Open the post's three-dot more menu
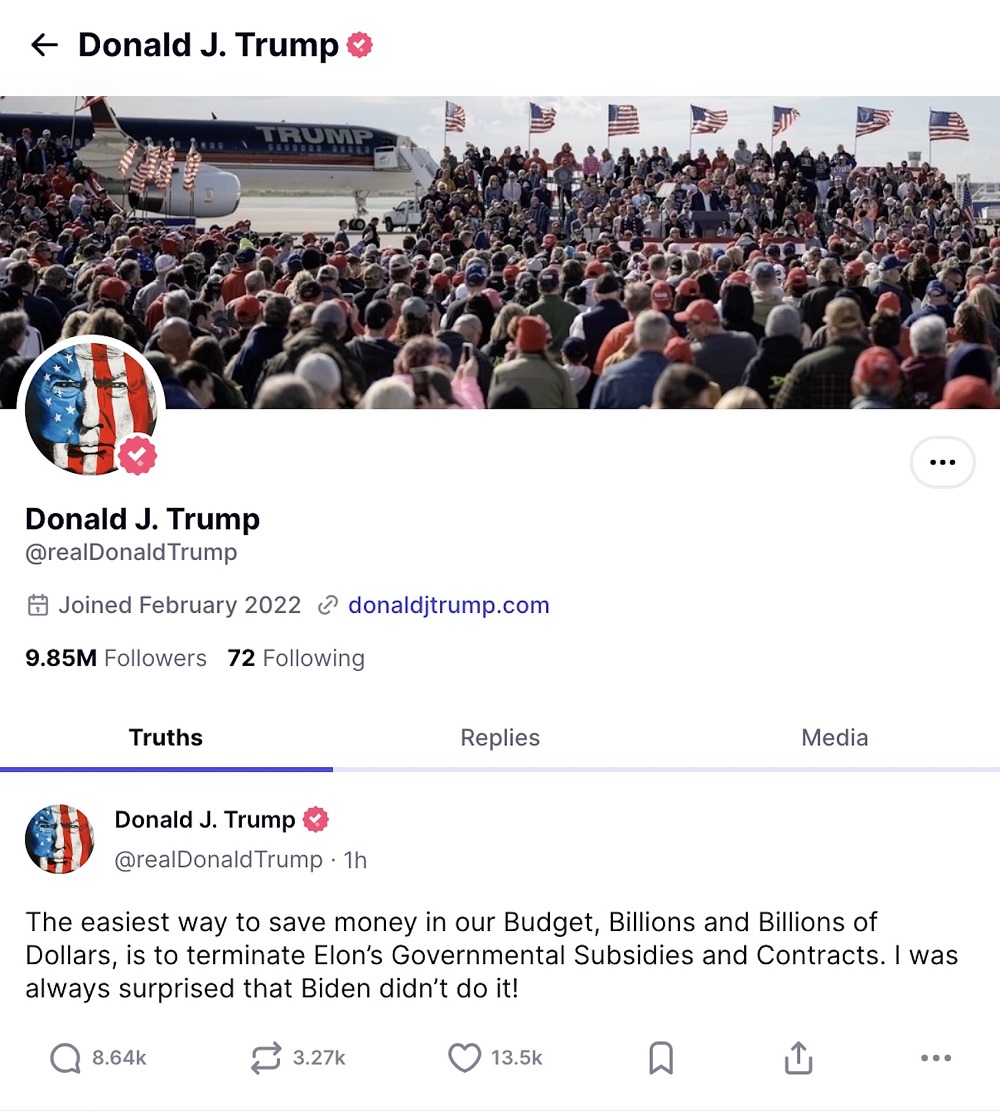The height and width of the screenshot is (1111, 1000). coord(936,1058)
